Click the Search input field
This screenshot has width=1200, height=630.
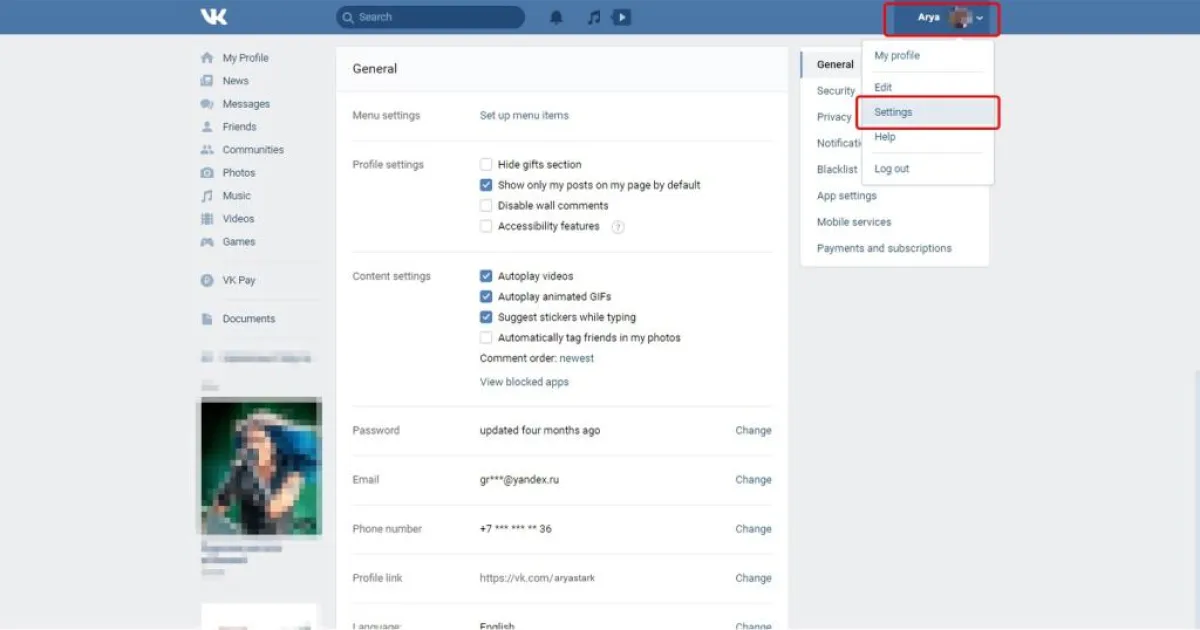435,17
